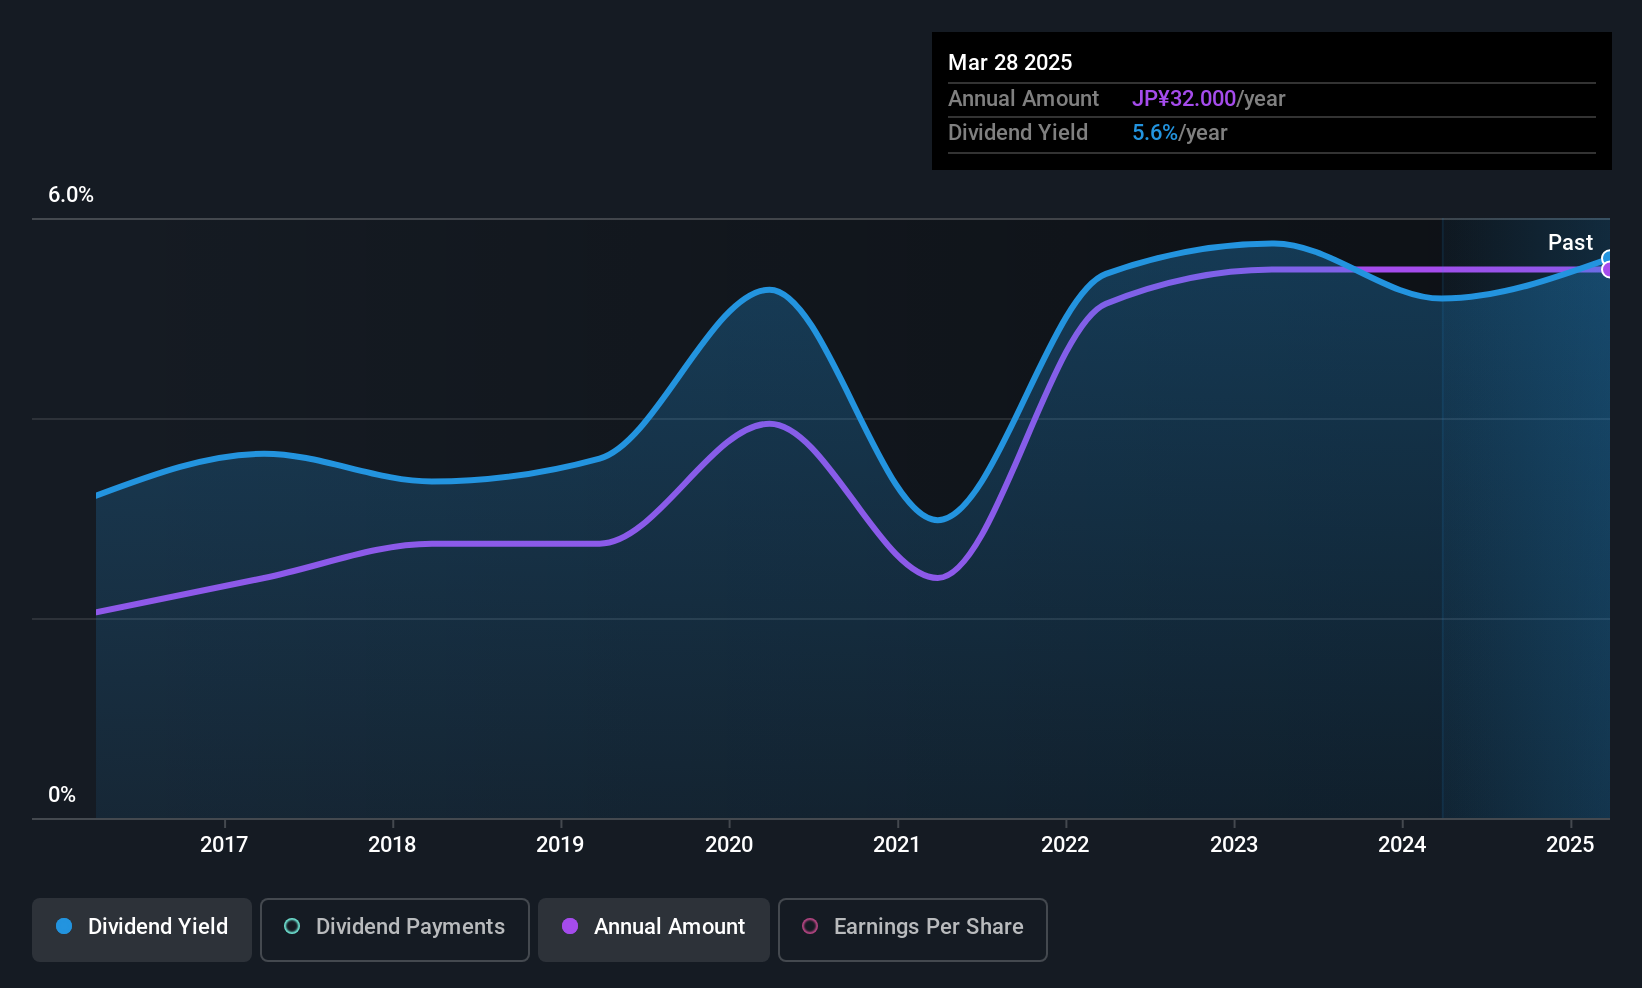Click the Mar 28 2025 tooltip date
The width and height of the screenshot is (1642, 988).
1010,63
